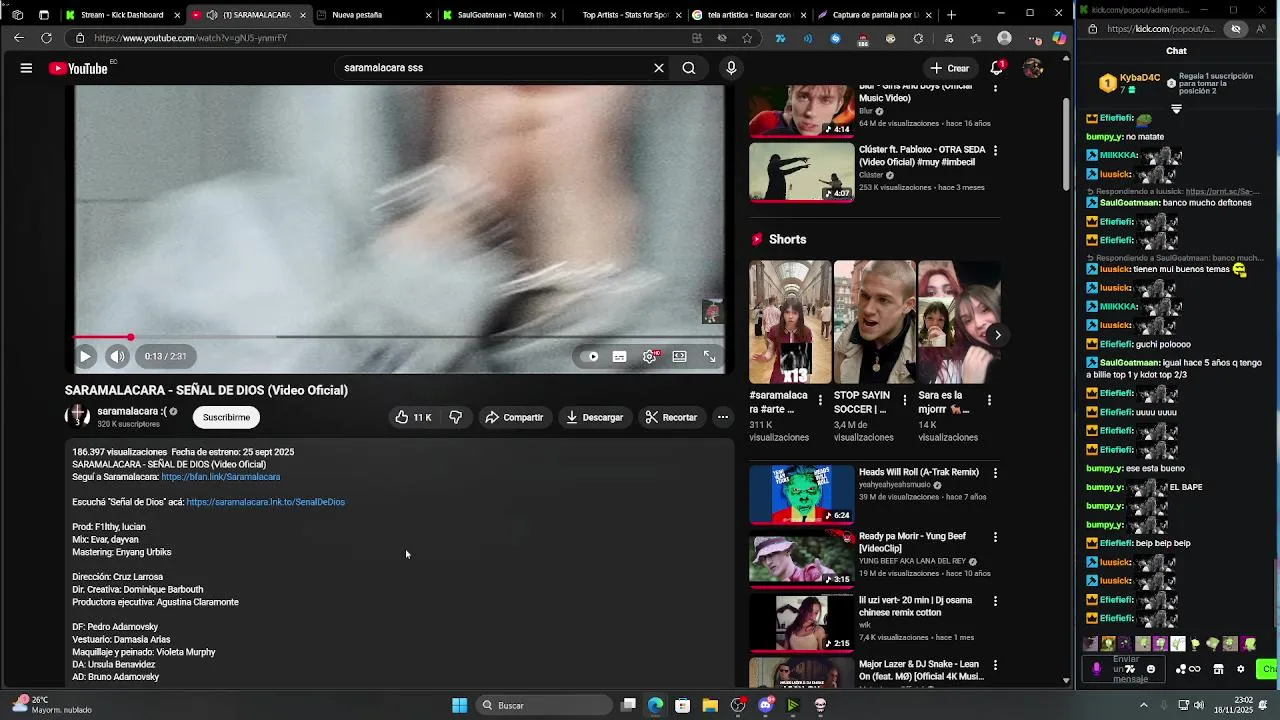
Task: Switch the player to theater mode
Action: coord(680,356)
